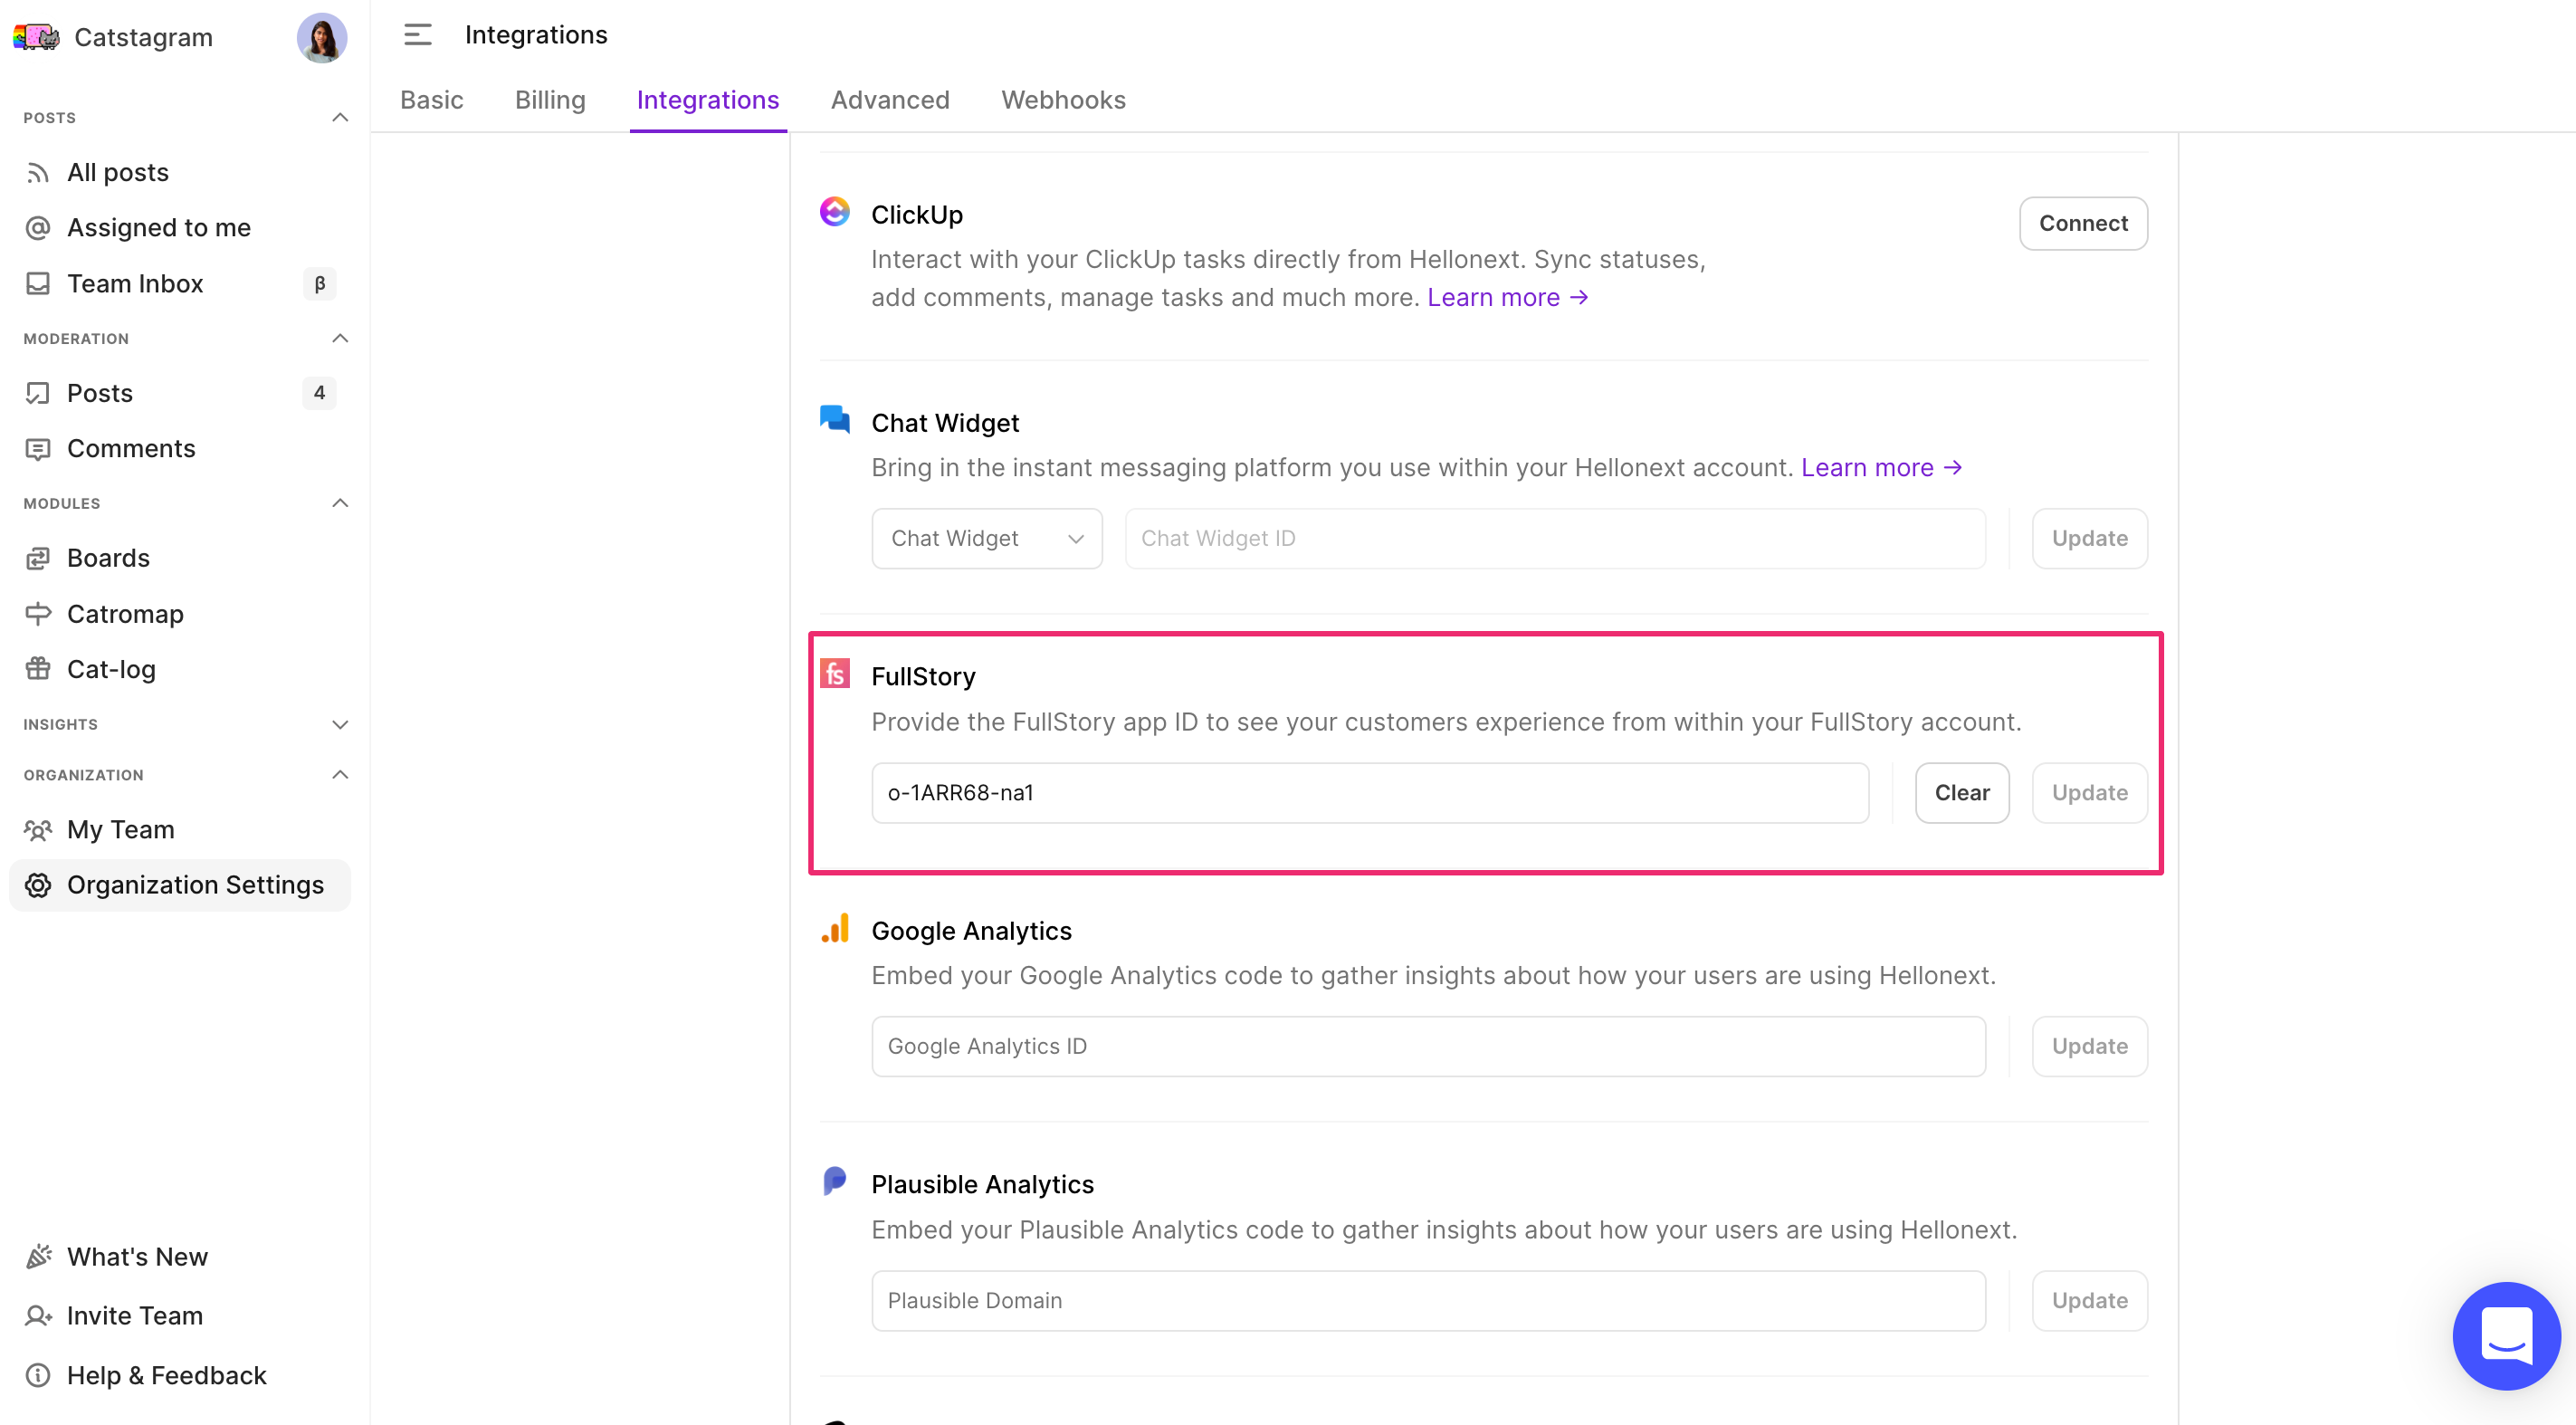Click the Comments speech icon
The height and width of the screenshot is (1425, 2576).
(38, 449)
